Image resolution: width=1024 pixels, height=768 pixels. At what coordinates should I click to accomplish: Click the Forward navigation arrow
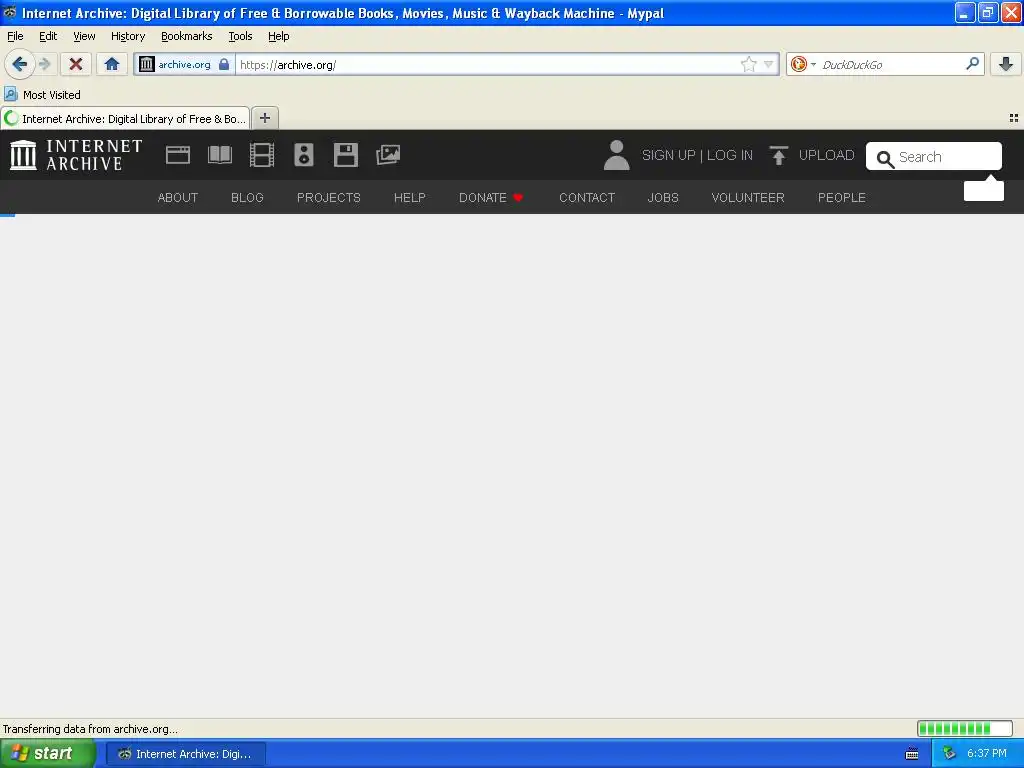coord(45,64)
